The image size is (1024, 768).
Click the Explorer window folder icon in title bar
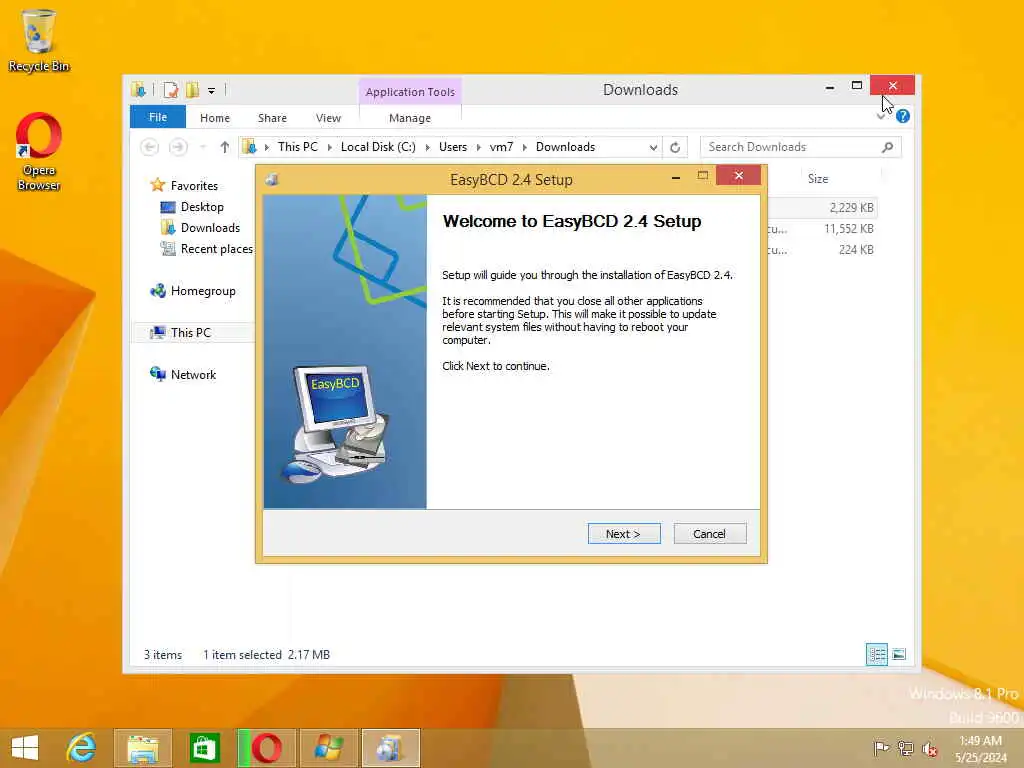pos(138,89)
